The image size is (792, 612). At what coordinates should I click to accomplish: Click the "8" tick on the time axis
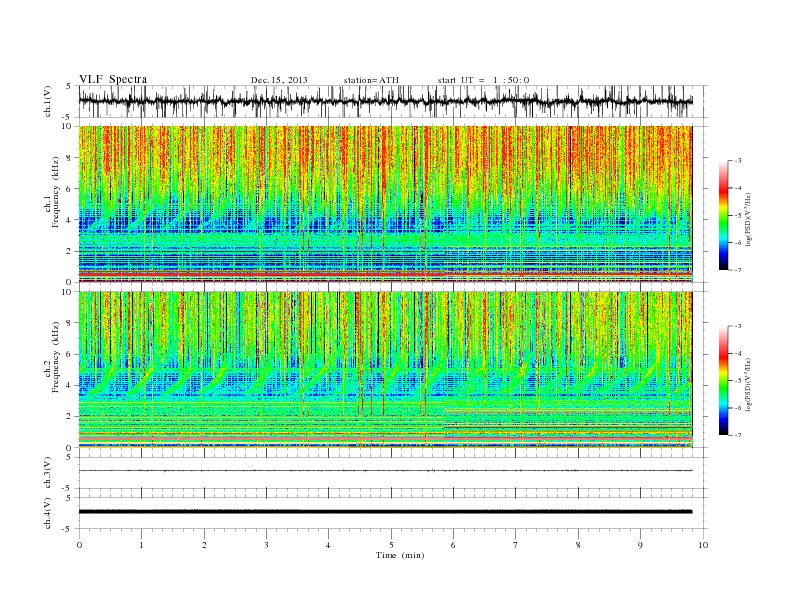point(578,545)
